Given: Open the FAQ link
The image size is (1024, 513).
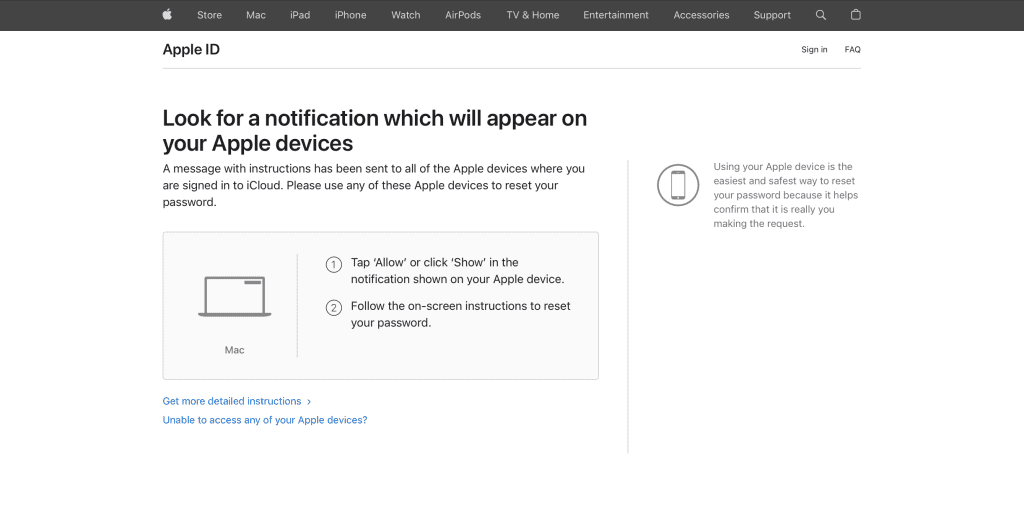Looking at the screenshot, I should (x=852, y=50).
